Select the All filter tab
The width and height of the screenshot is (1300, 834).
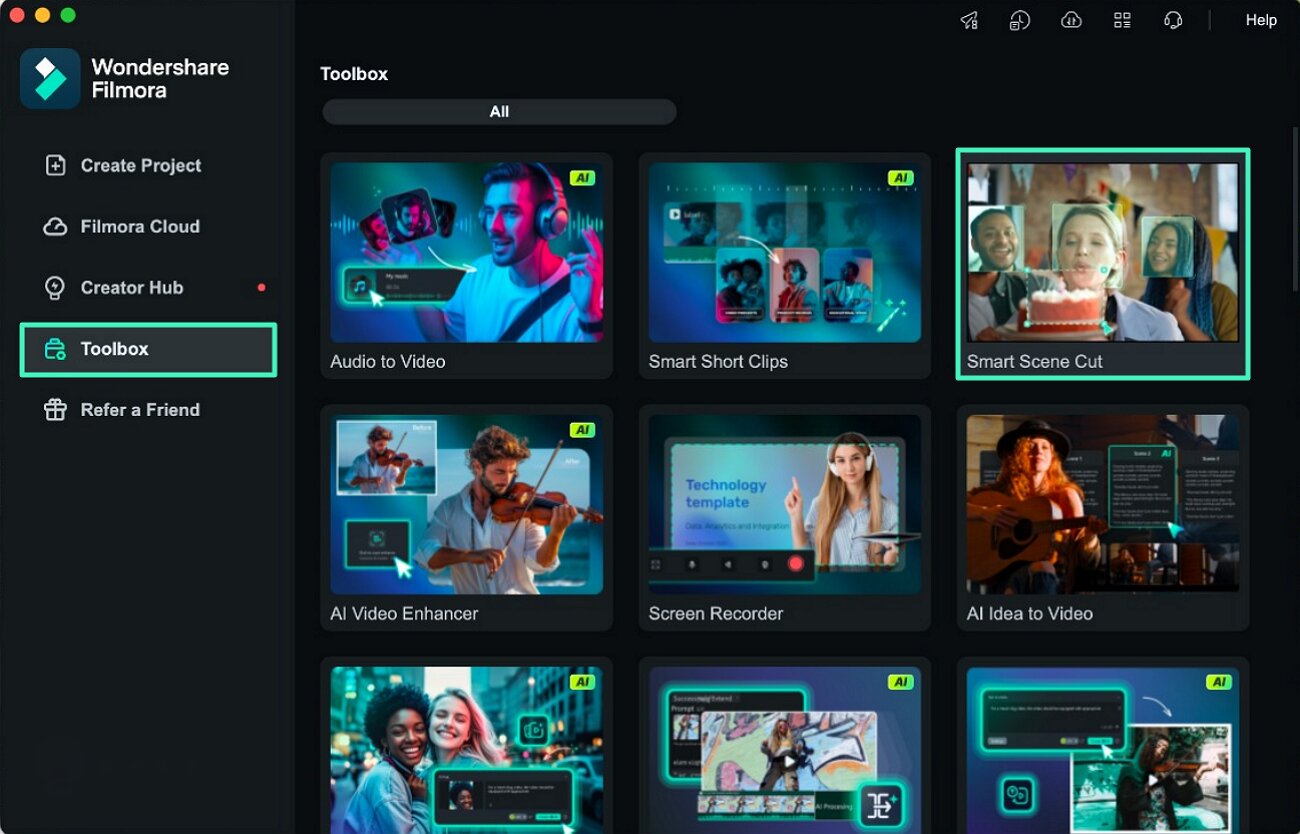click(499, 112)
